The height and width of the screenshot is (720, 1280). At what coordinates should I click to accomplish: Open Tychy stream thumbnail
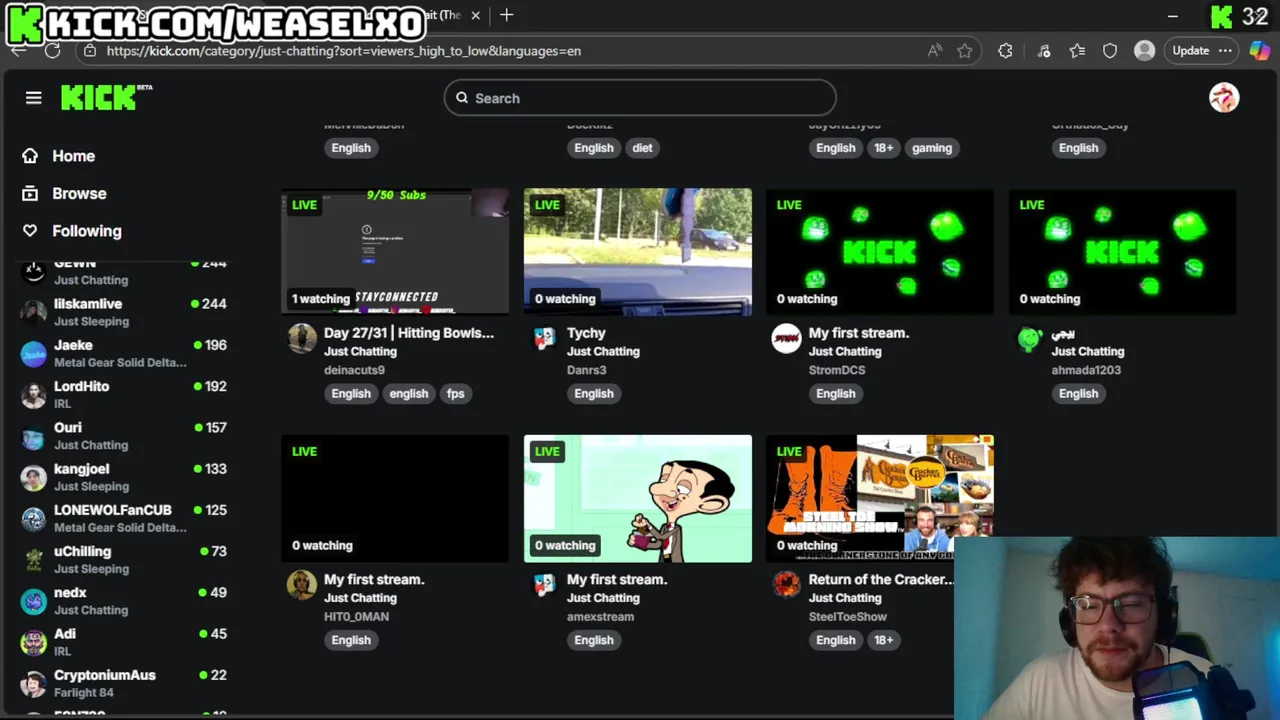pos(638,252)
